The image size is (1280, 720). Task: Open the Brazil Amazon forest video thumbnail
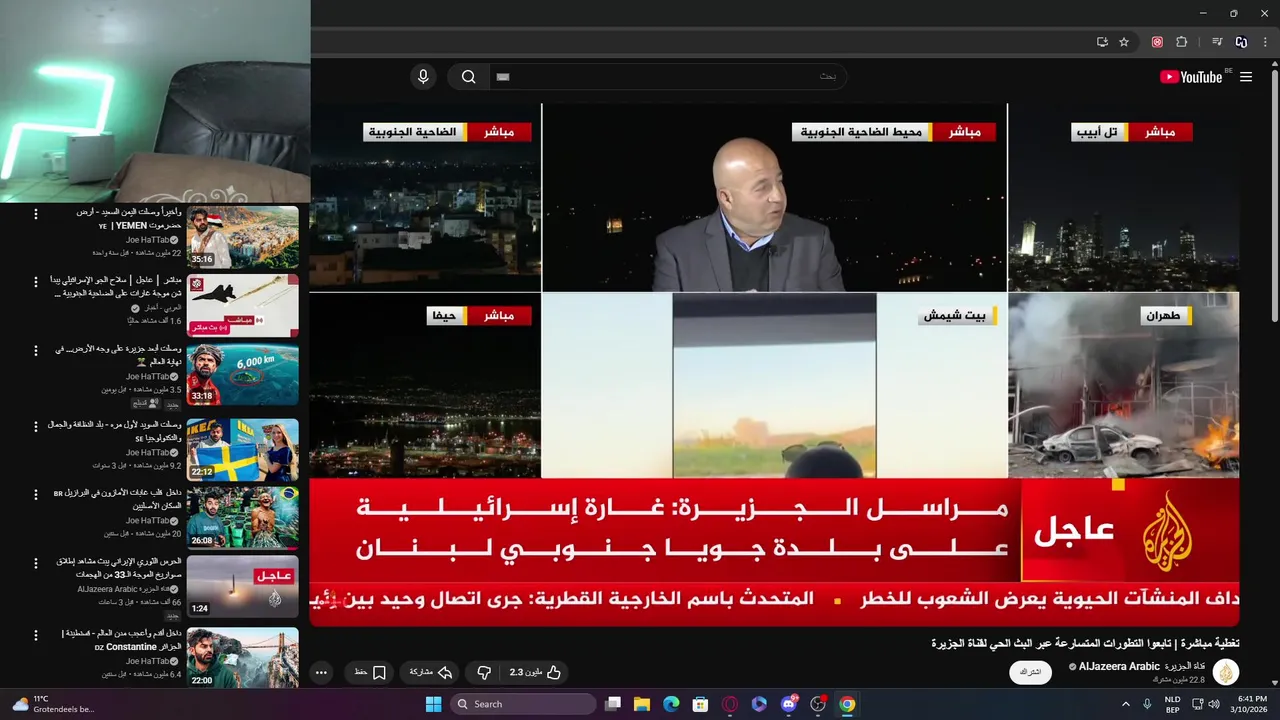pos(242,518)
